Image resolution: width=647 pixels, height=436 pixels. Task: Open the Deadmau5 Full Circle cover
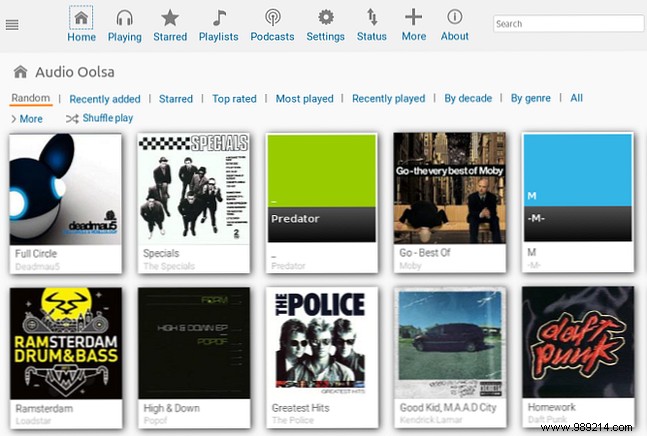tap(66, 189)
